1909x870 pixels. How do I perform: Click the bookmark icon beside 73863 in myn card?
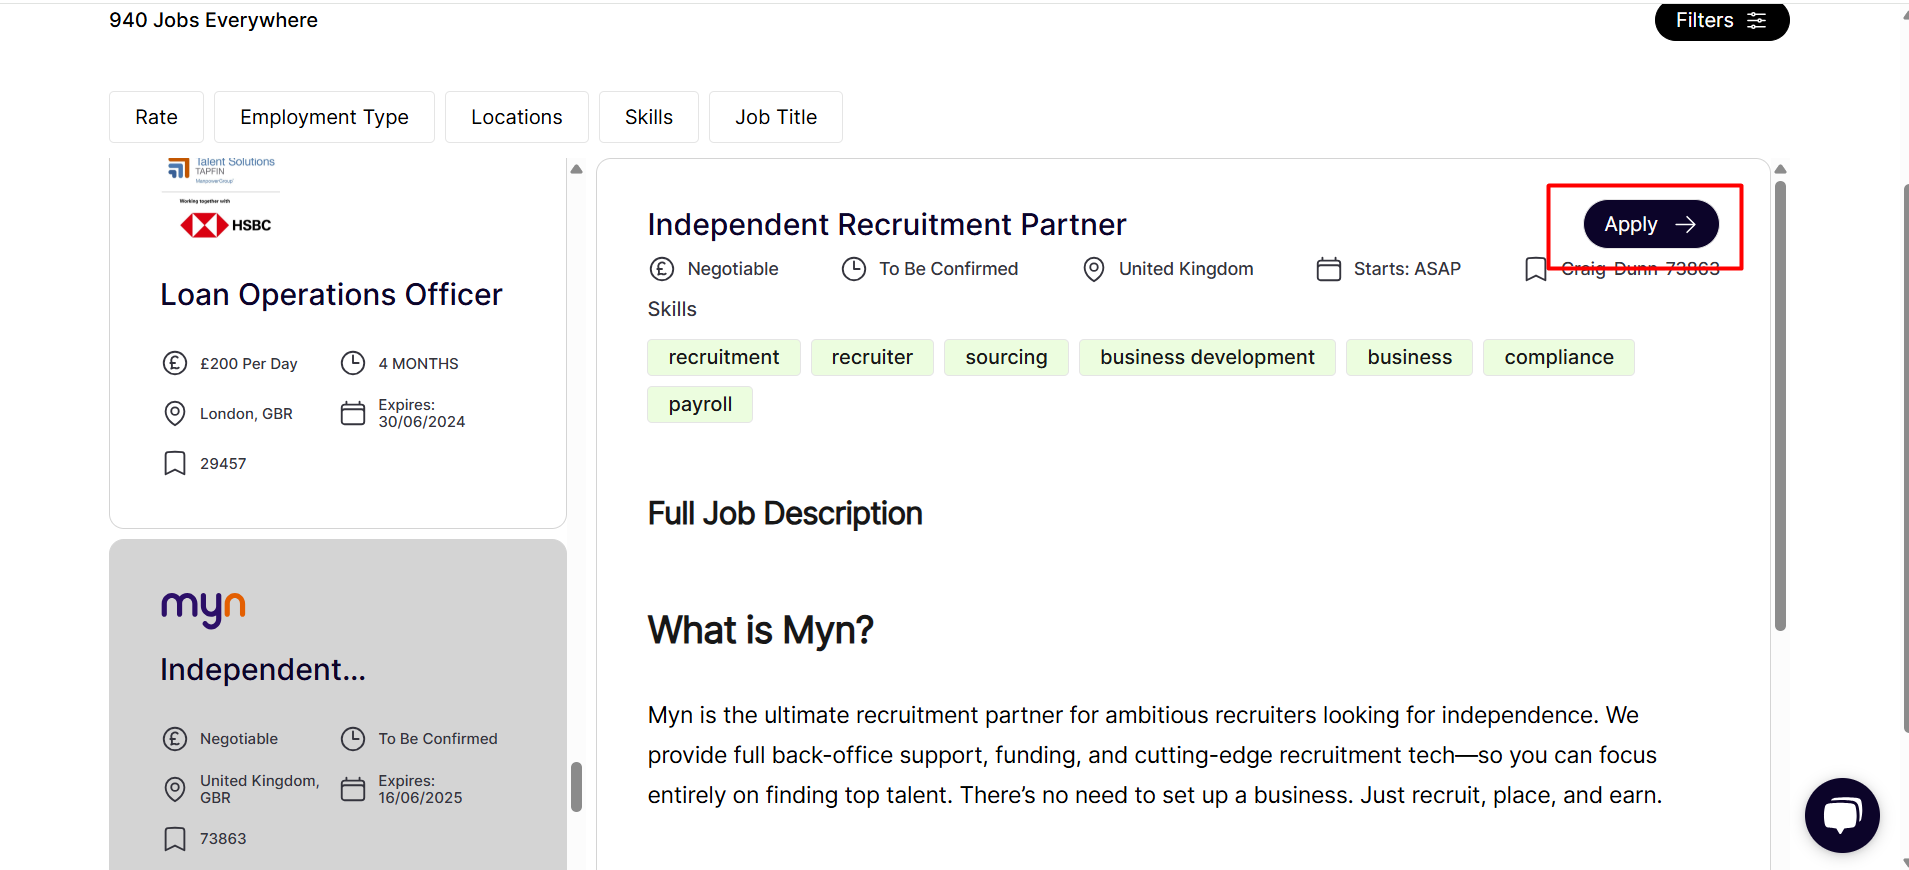175,839
